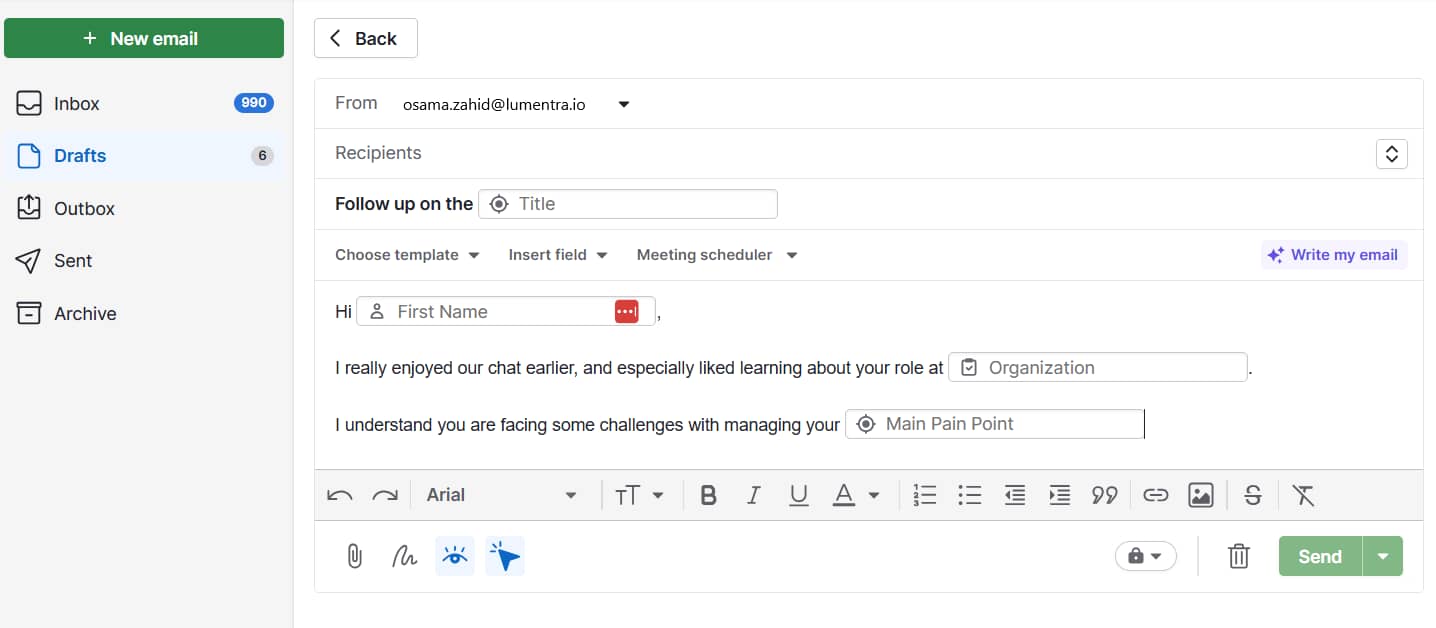This screenshot has height=628, width=1436.
Task: Toggle bold formatting
Action: tap(708, 494)
